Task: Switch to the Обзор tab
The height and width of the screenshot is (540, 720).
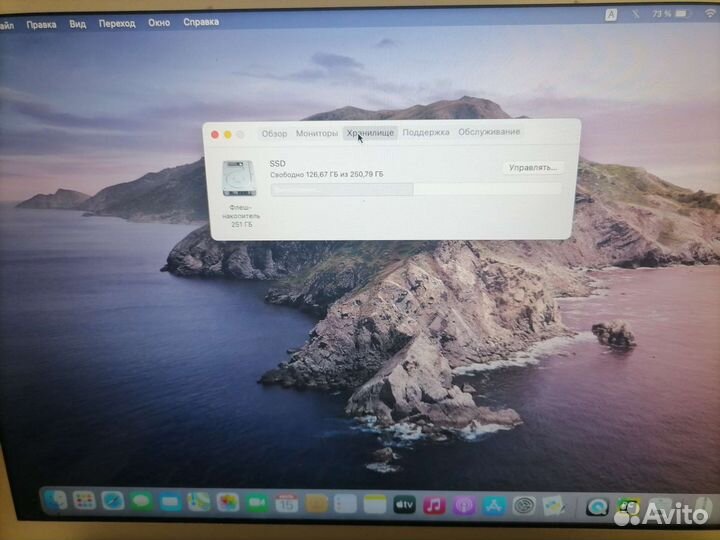Action: 274,134
